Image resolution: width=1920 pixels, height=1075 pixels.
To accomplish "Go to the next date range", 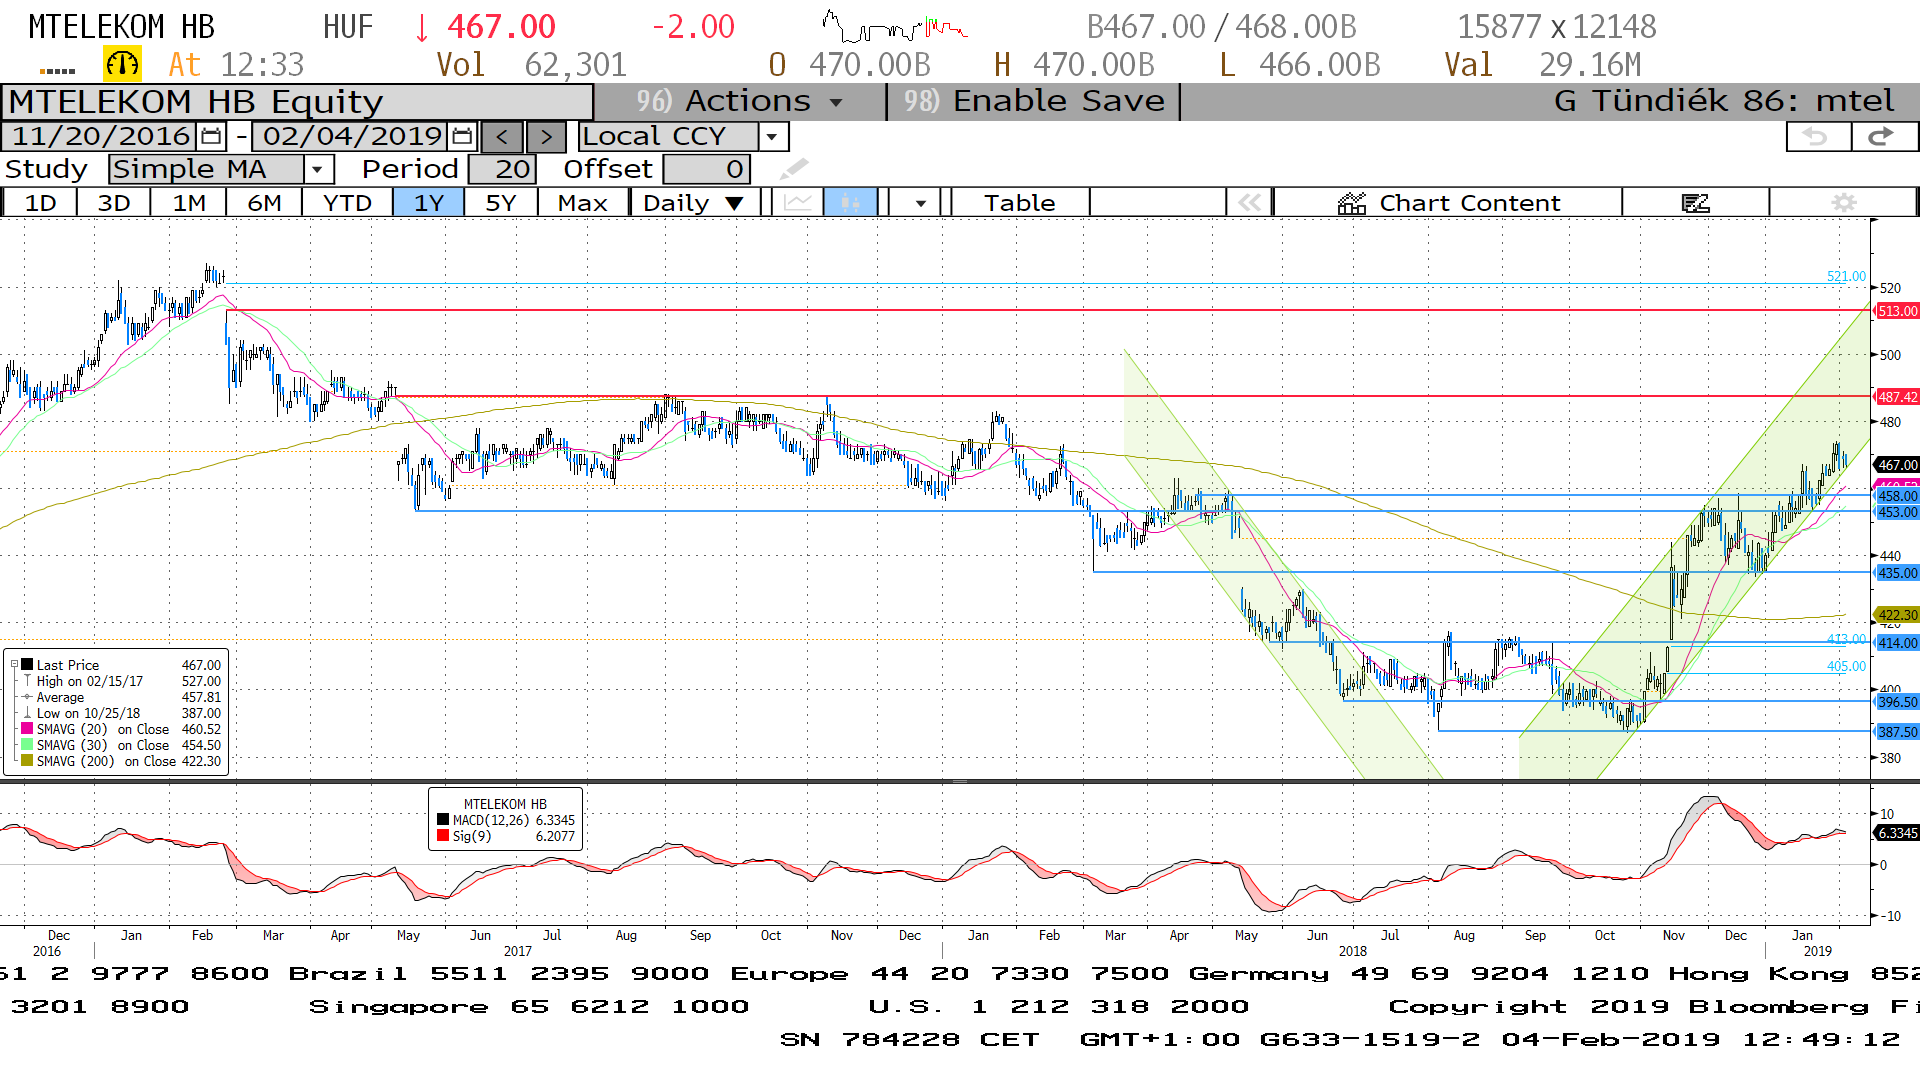I will click(x=546, y=136).
